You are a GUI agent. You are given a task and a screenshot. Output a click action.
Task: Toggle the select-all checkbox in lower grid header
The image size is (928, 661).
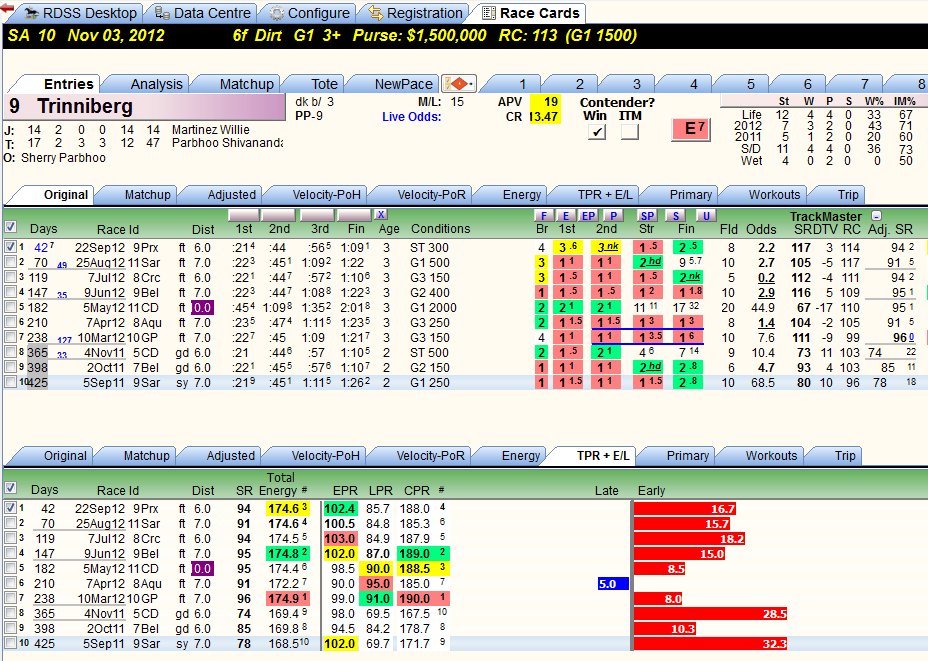click(10, 488)
